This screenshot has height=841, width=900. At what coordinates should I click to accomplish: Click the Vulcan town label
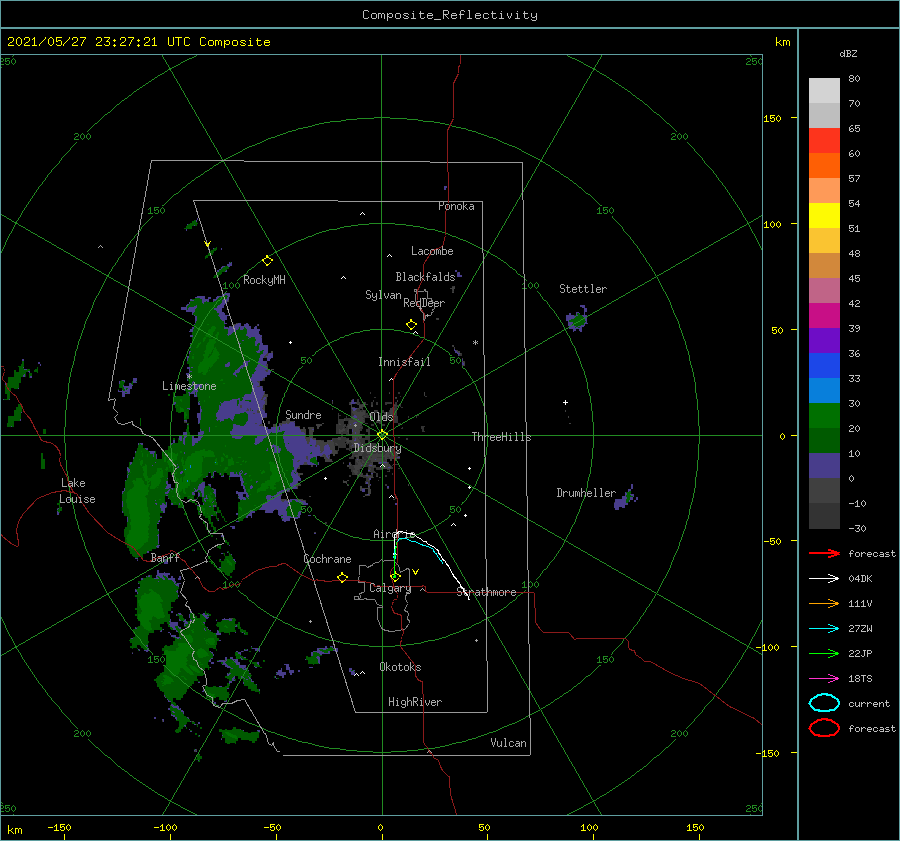(508, 743)
